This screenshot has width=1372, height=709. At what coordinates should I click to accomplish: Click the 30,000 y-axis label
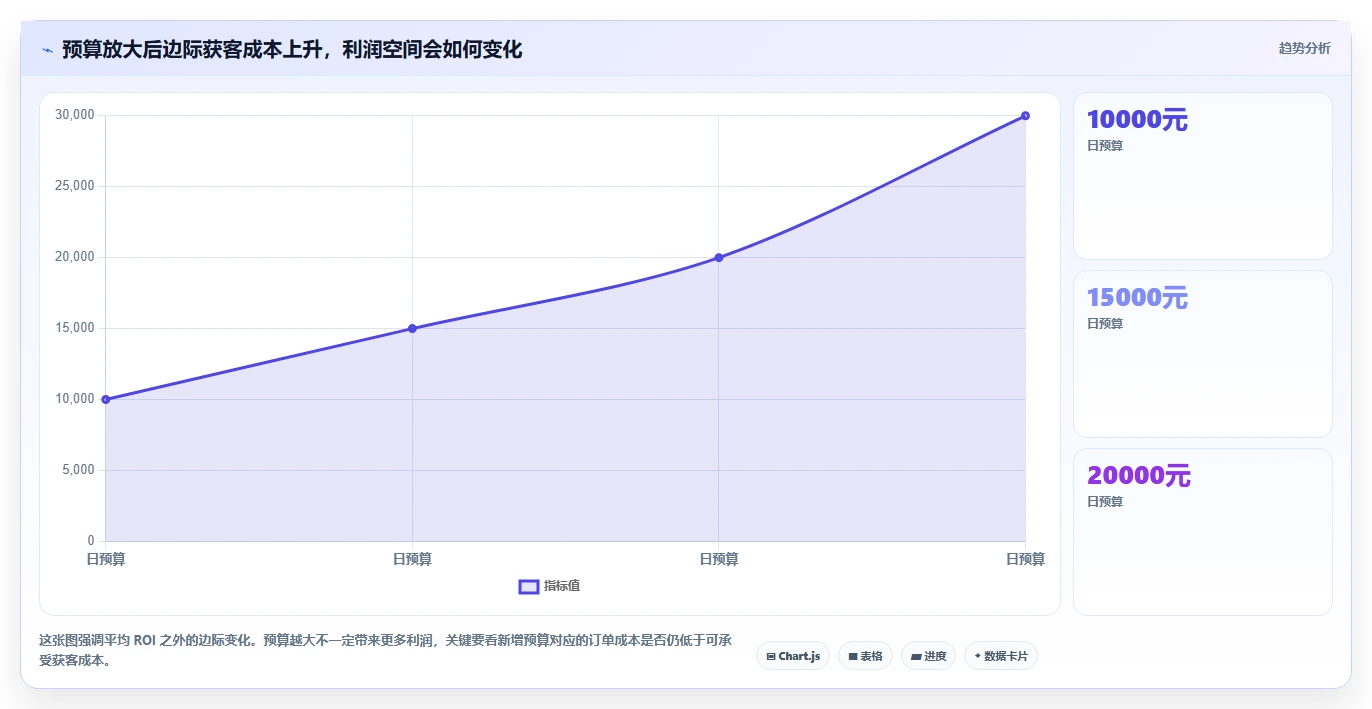(x=75, y=115)
